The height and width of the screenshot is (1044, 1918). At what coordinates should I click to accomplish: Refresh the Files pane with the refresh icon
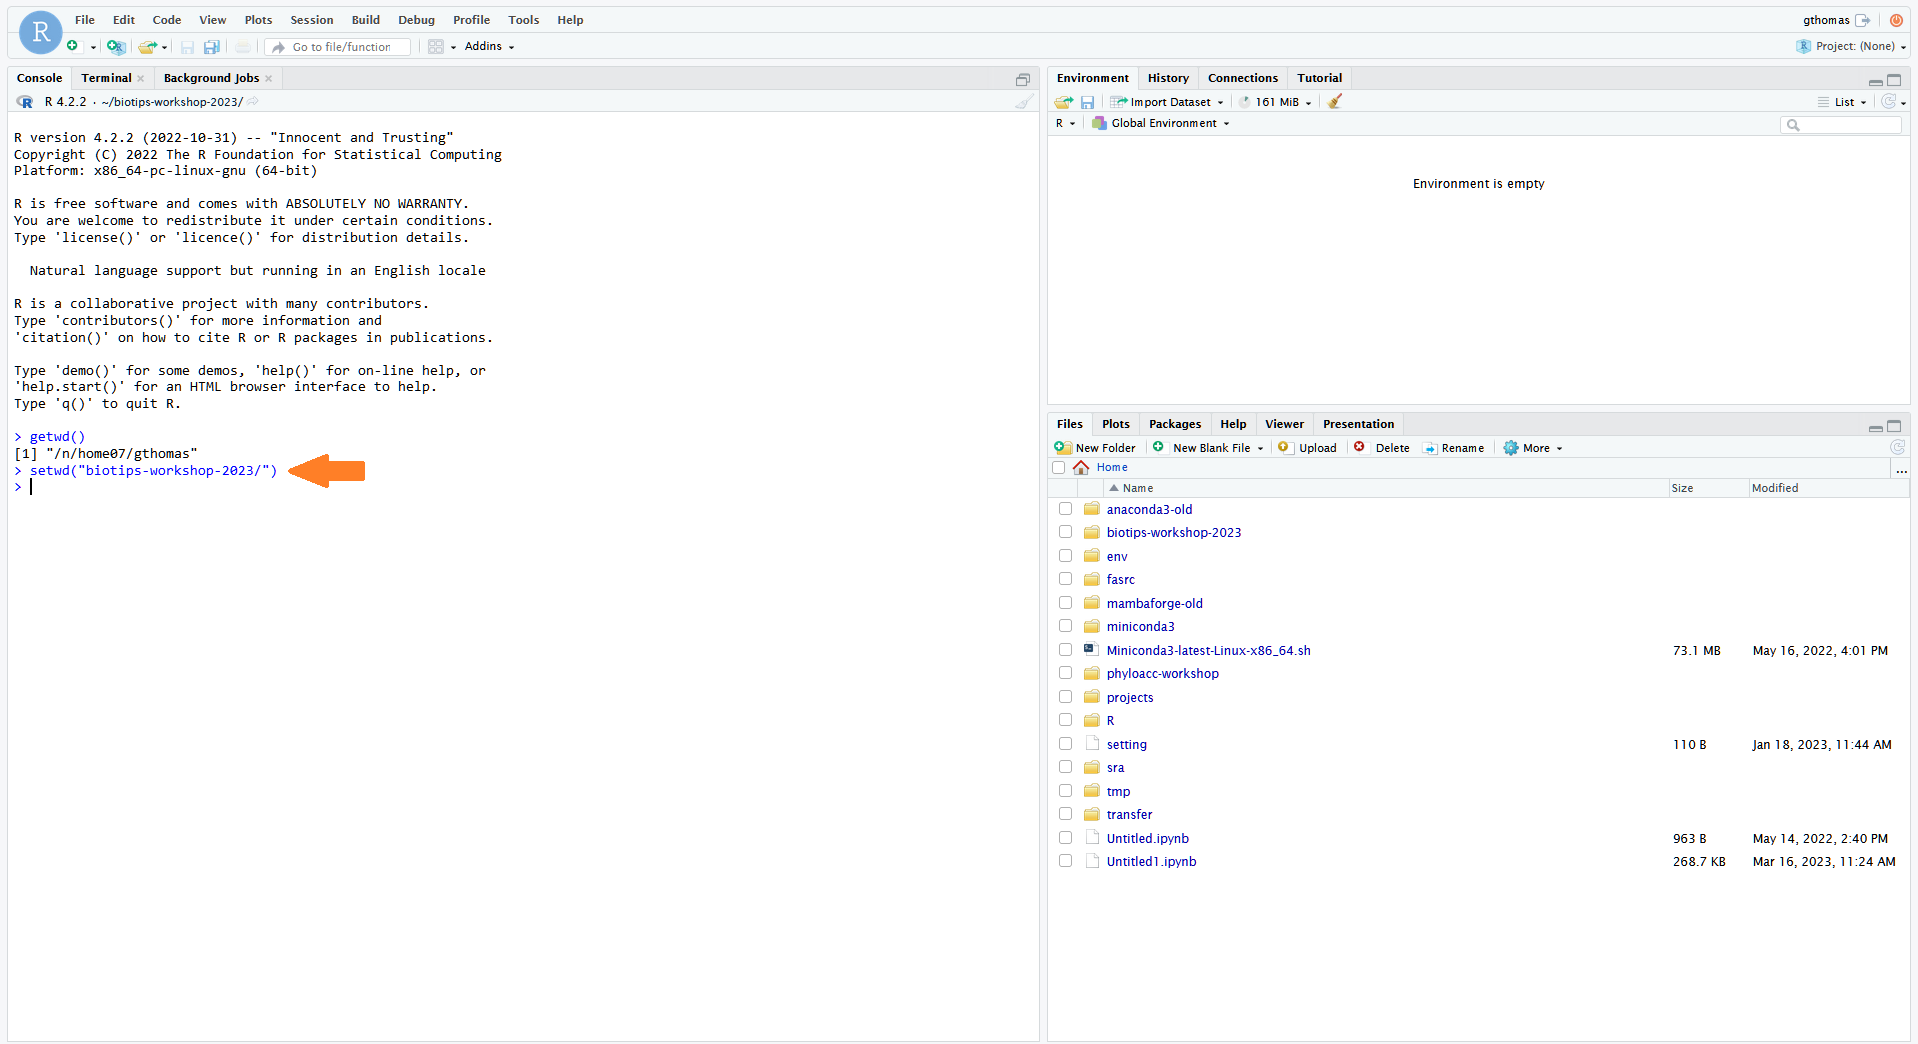[x=1897, y=447]
